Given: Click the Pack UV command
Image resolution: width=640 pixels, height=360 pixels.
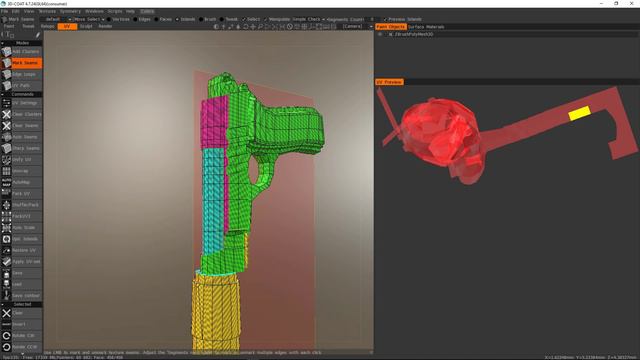Looking at the screenshot, I should (x=22, y=193).
